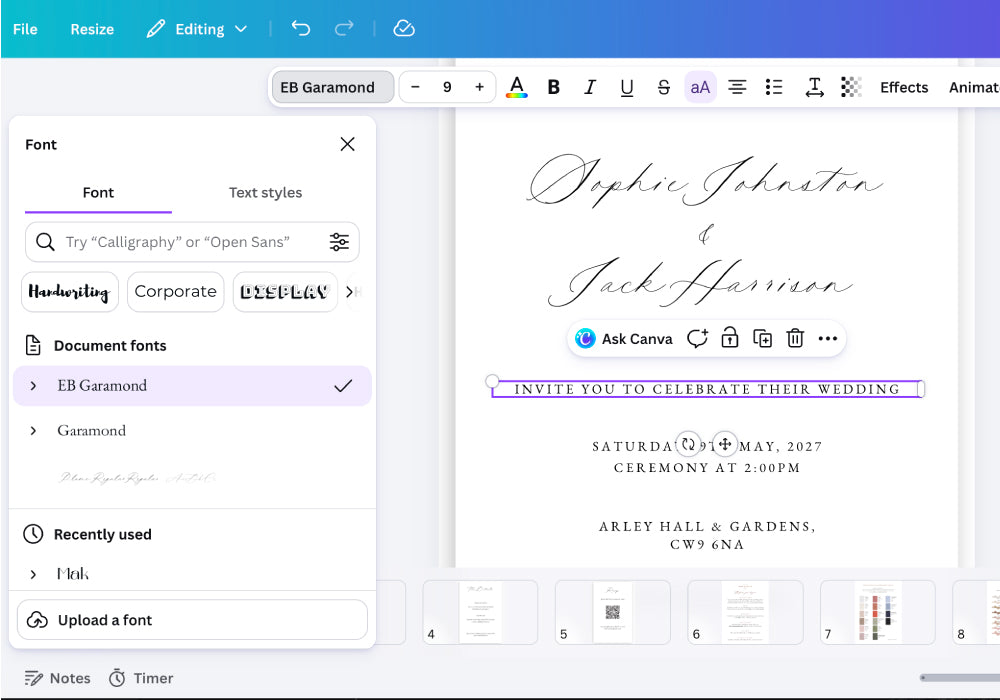Decrease font size with minus button
This screenshot has width=1000, height=700.
coord(415,87)
